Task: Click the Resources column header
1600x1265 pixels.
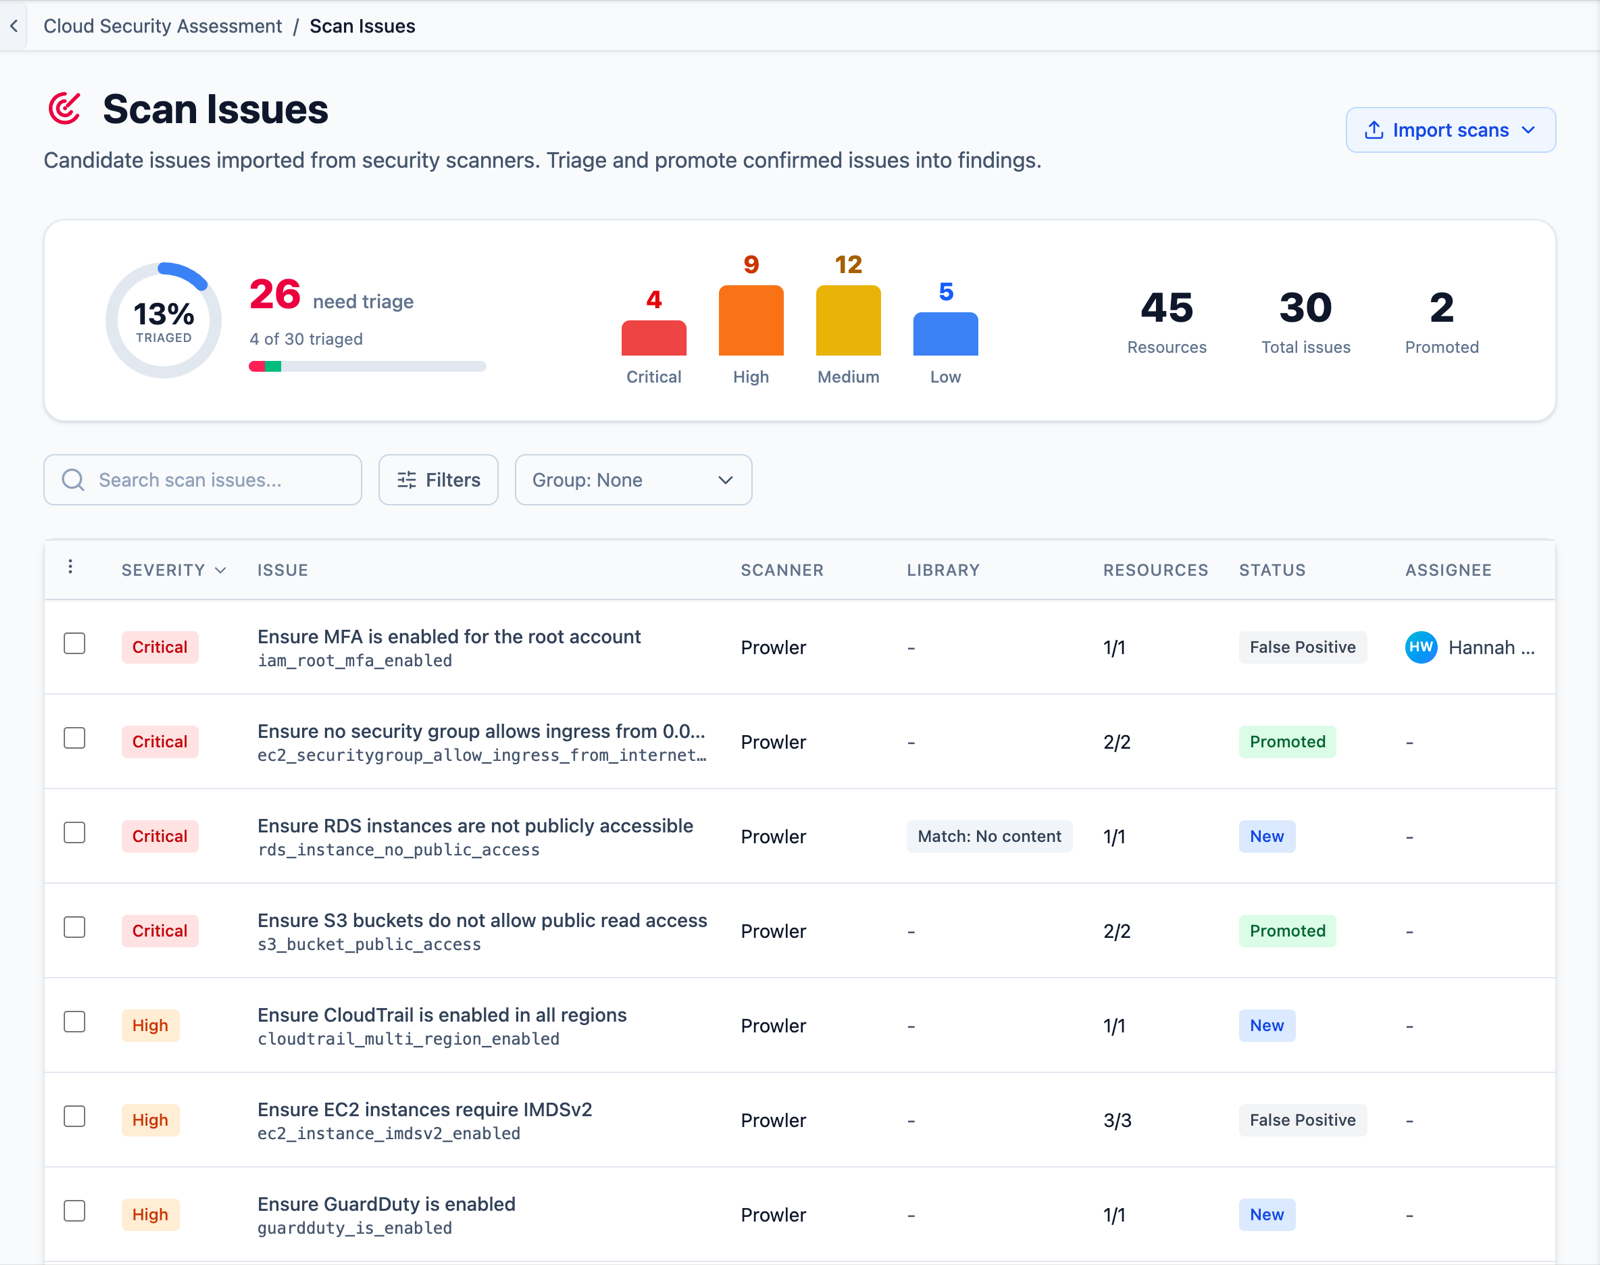Action: tap(1156, 570)
